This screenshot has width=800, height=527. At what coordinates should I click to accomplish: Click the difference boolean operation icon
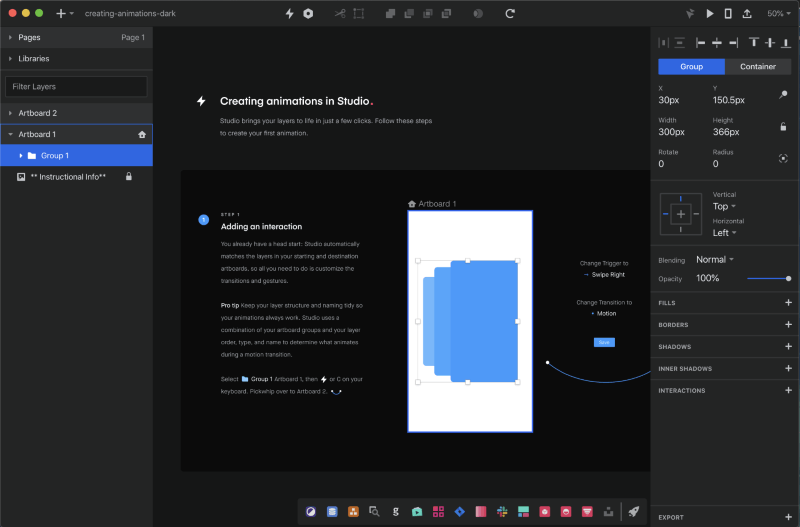click(x=446, y=14)
